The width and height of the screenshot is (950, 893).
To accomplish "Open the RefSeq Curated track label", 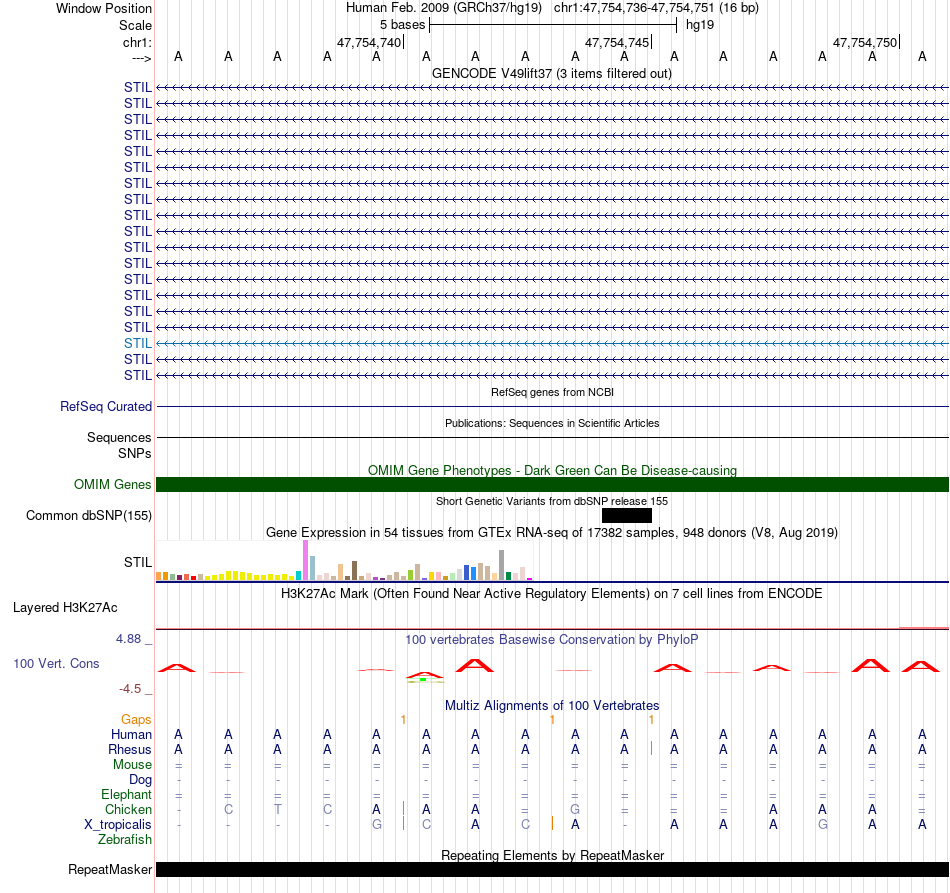I will coord(105,407).
